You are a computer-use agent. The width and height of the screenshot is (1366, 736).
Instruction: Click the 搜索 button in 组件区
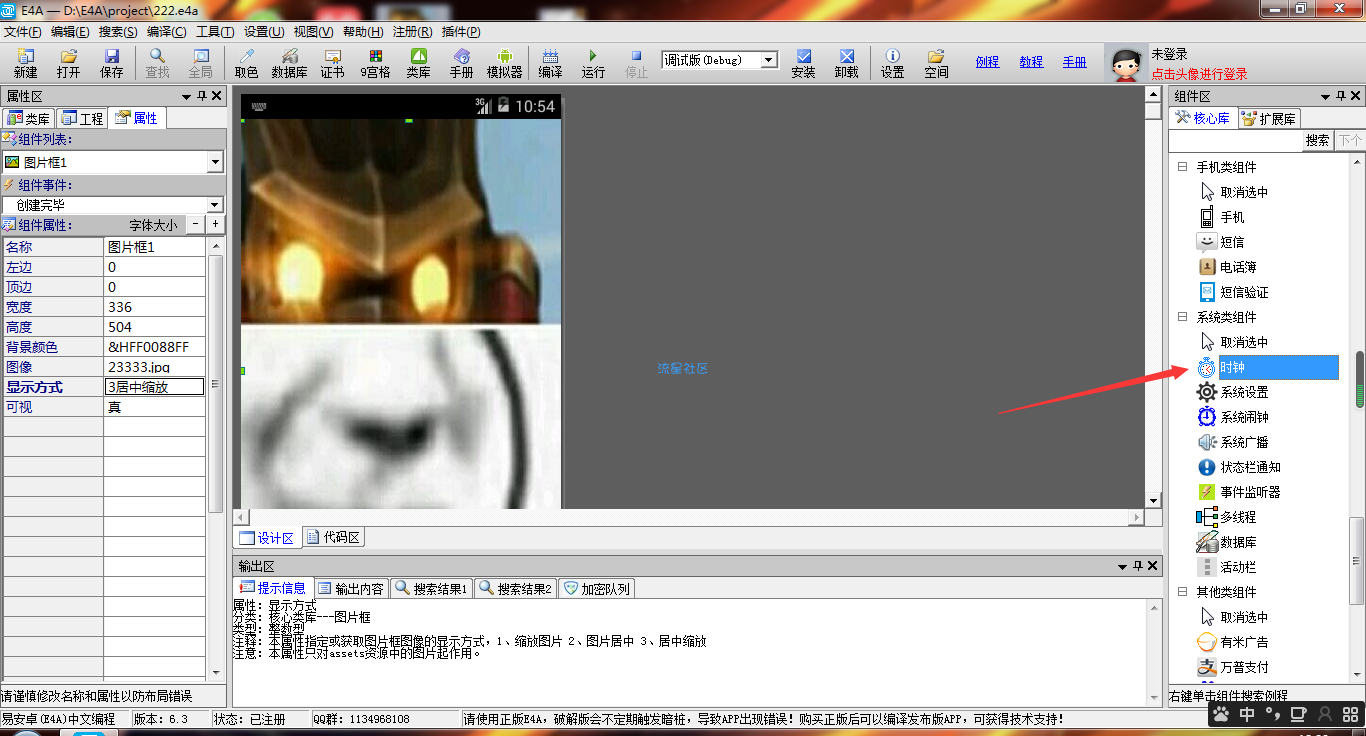[x=1318, y=141]
